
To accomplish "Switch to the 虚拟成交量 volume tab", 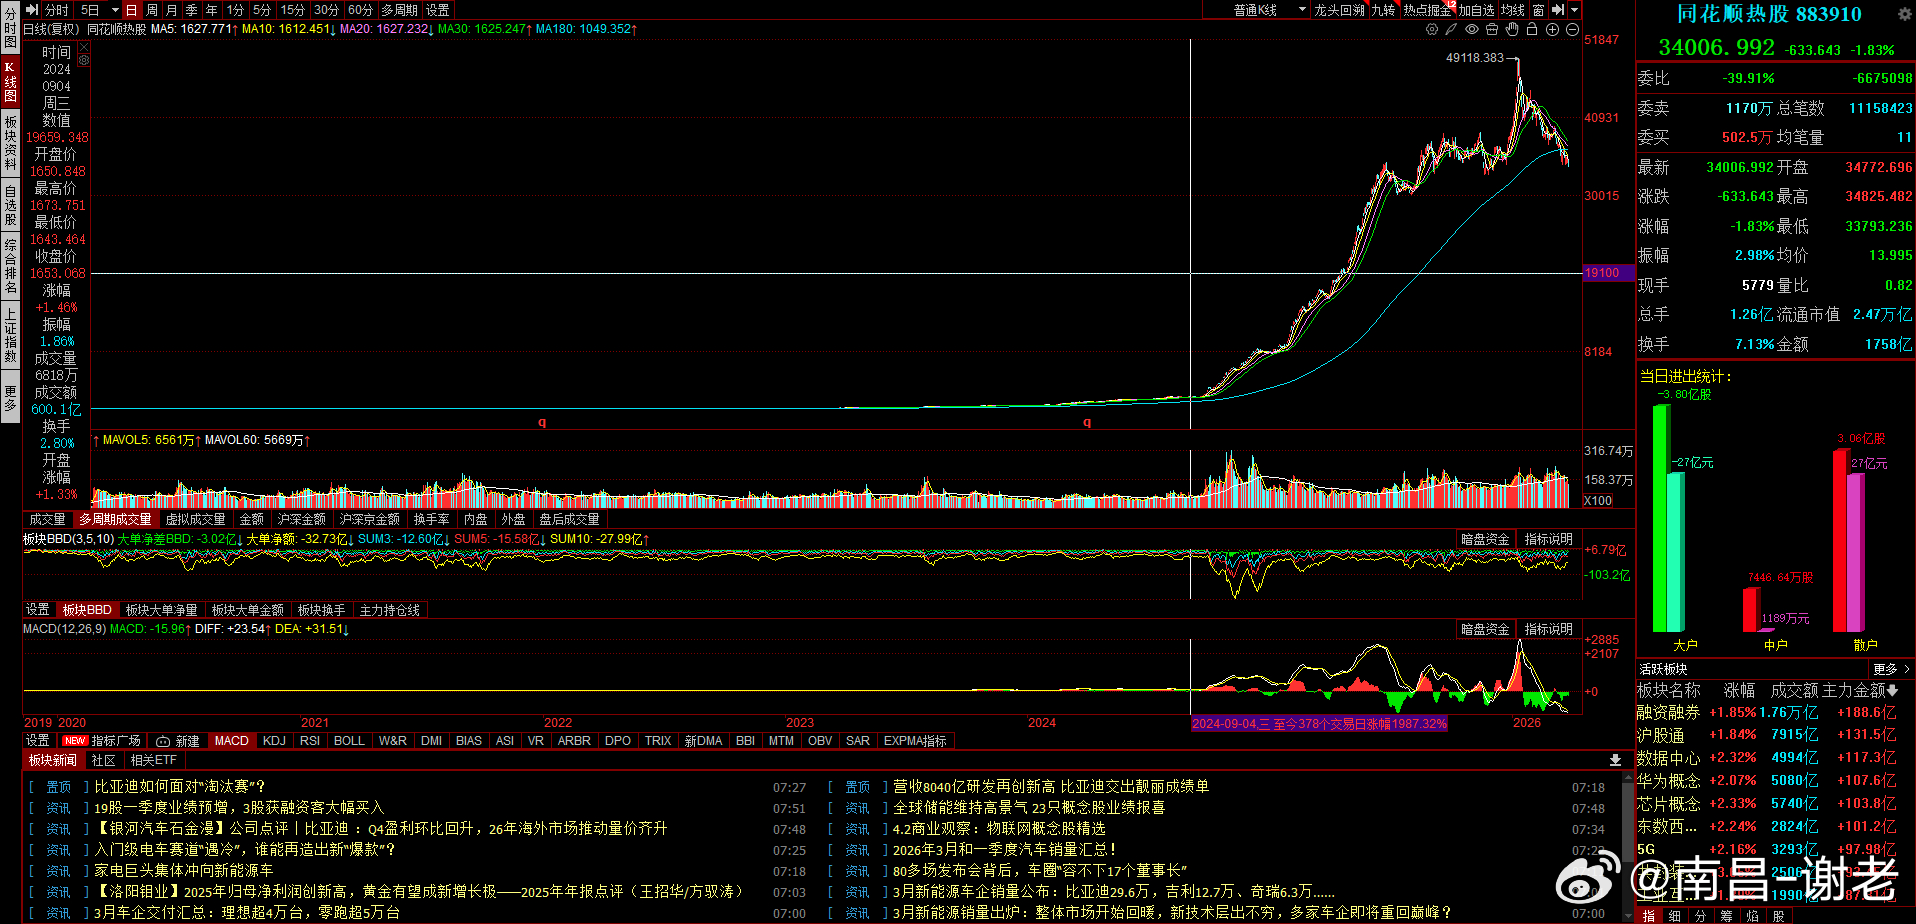I will [x=195, y=519].
